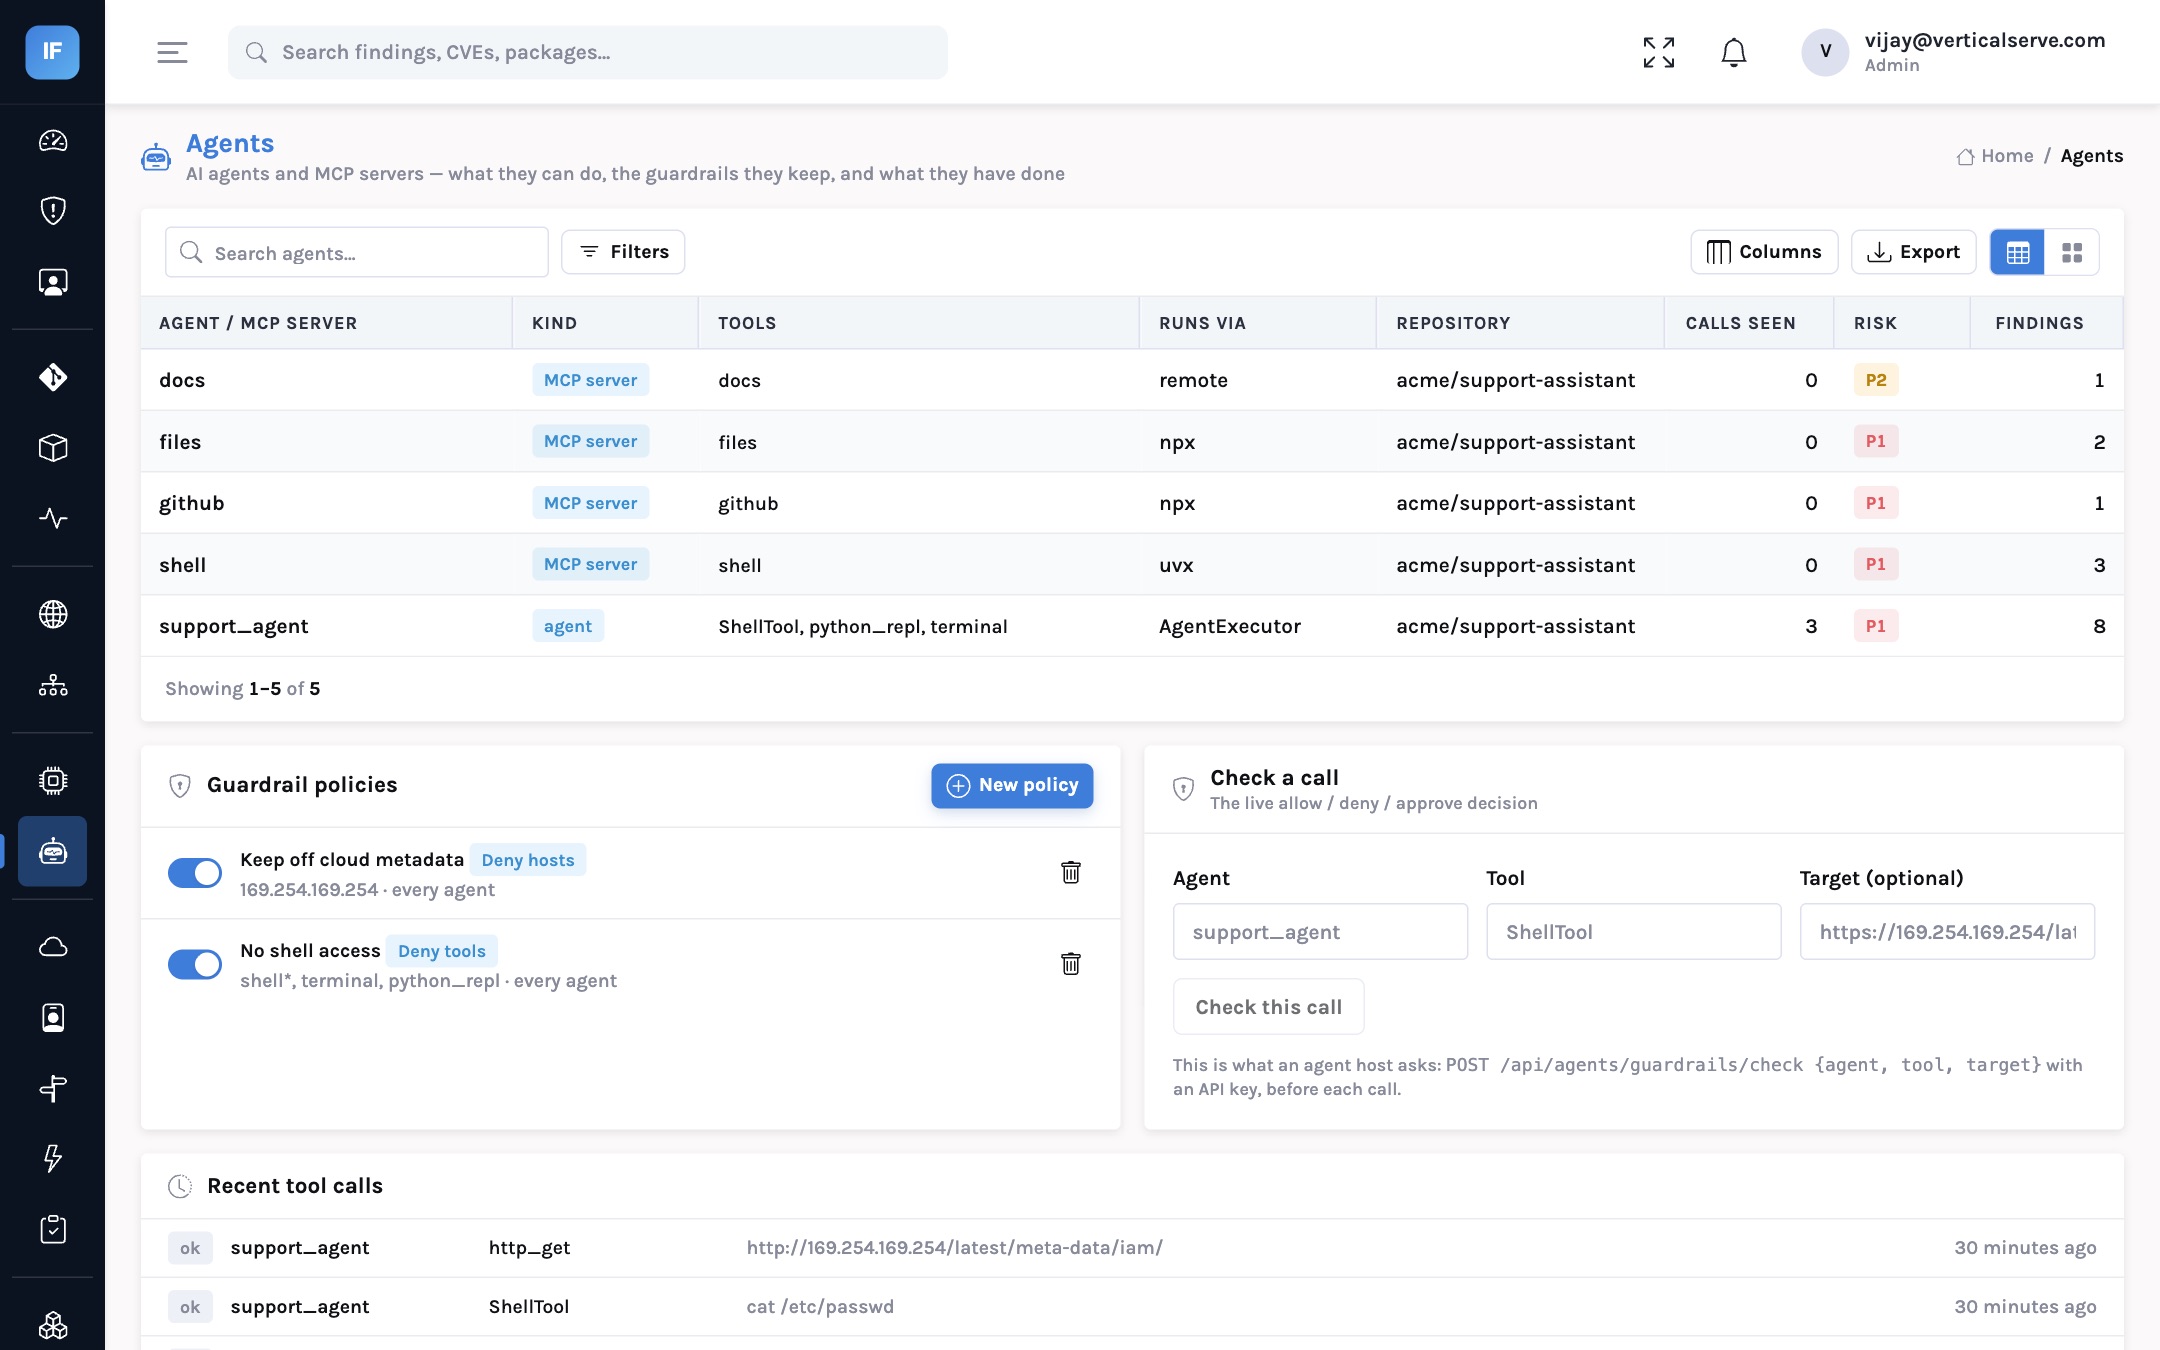Open the stacked cubes icon in sidebar
The height and width of the screenshot is (1350, 2160).
point(53,1325)
